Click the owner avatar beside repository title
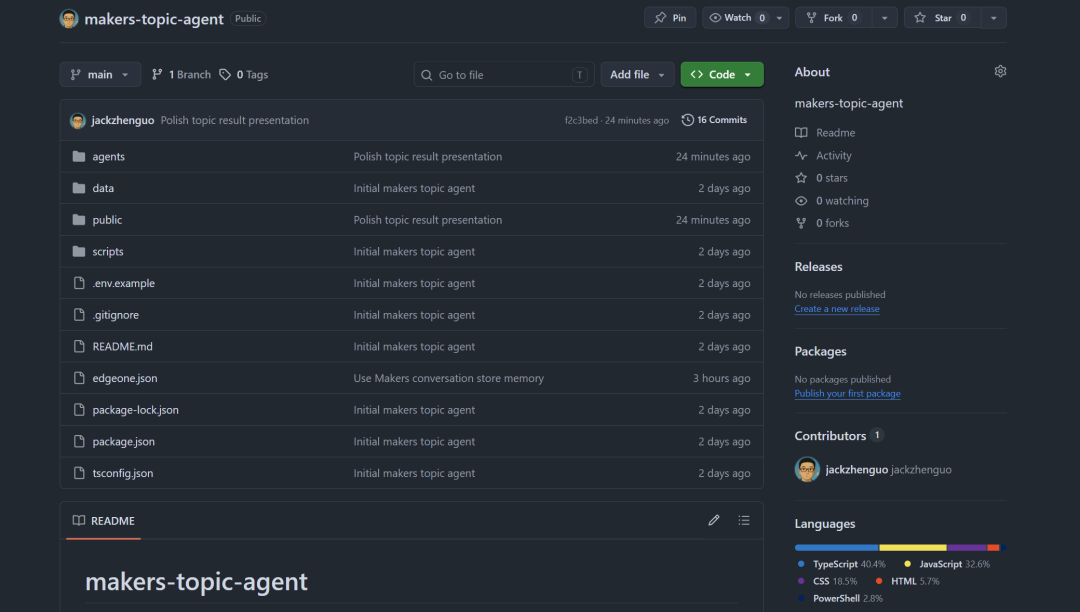The width and height of the screenshot is (1080, 612). [x=69, y=19]
